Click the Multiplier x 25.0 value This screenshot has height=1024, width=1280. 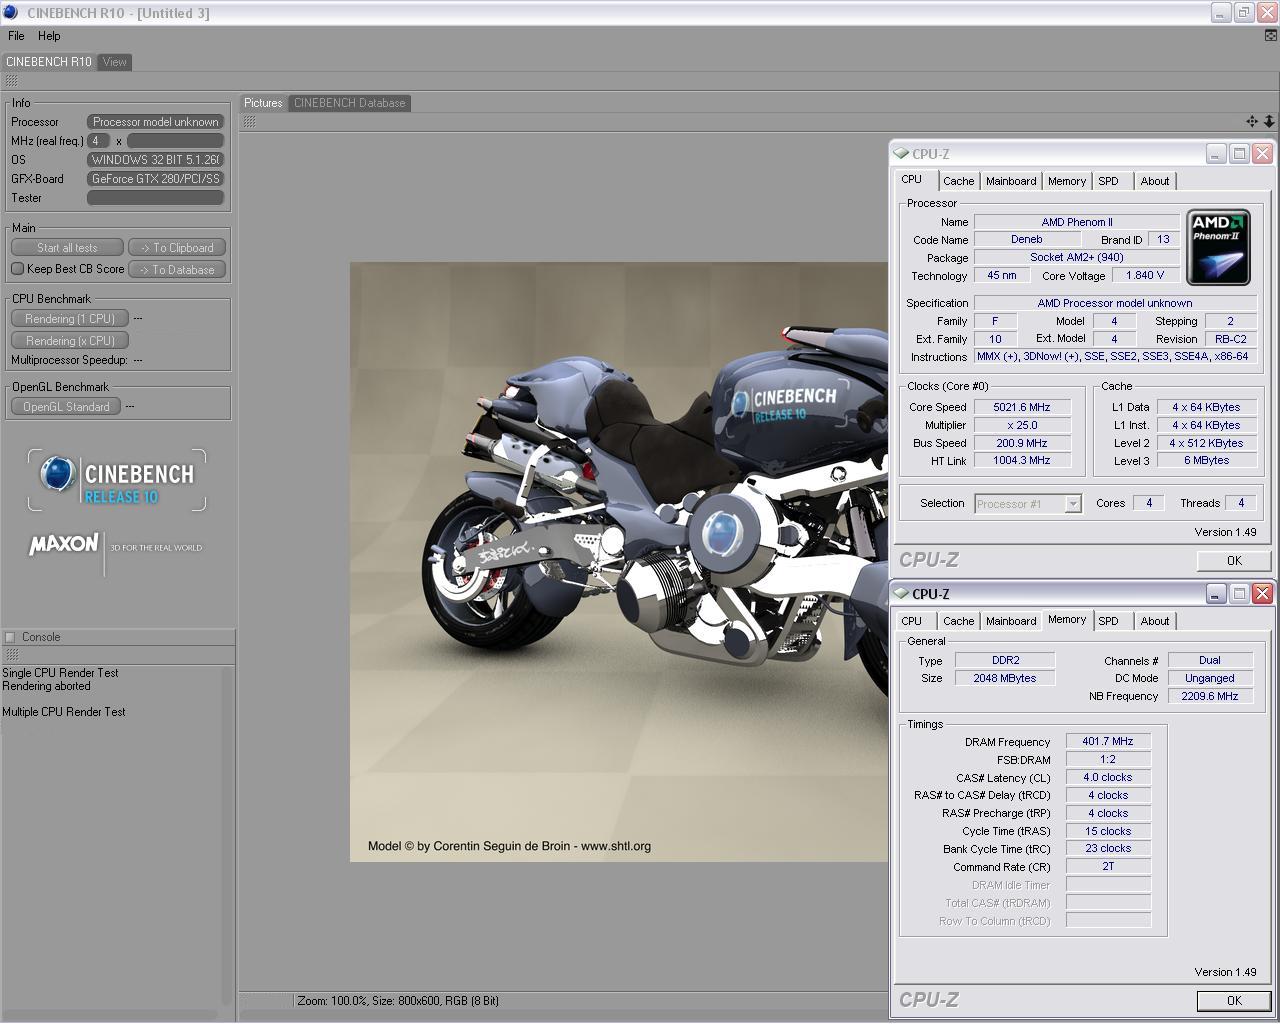pyautogui.click(x=1021, y=425)
